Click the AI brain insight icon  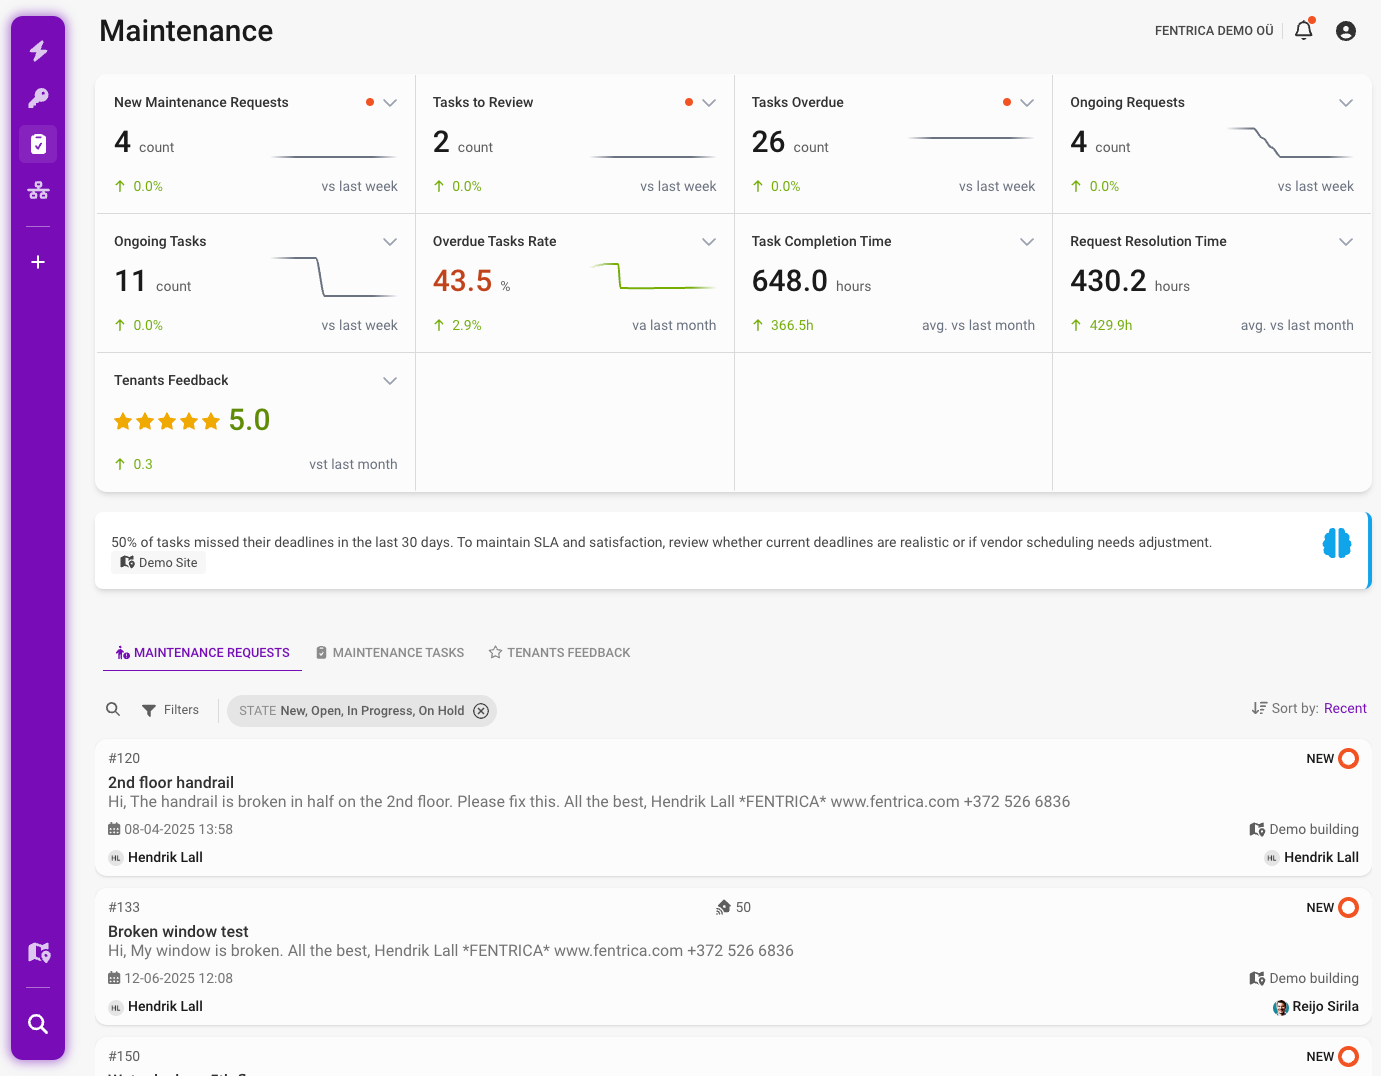tap(1336, 543)
